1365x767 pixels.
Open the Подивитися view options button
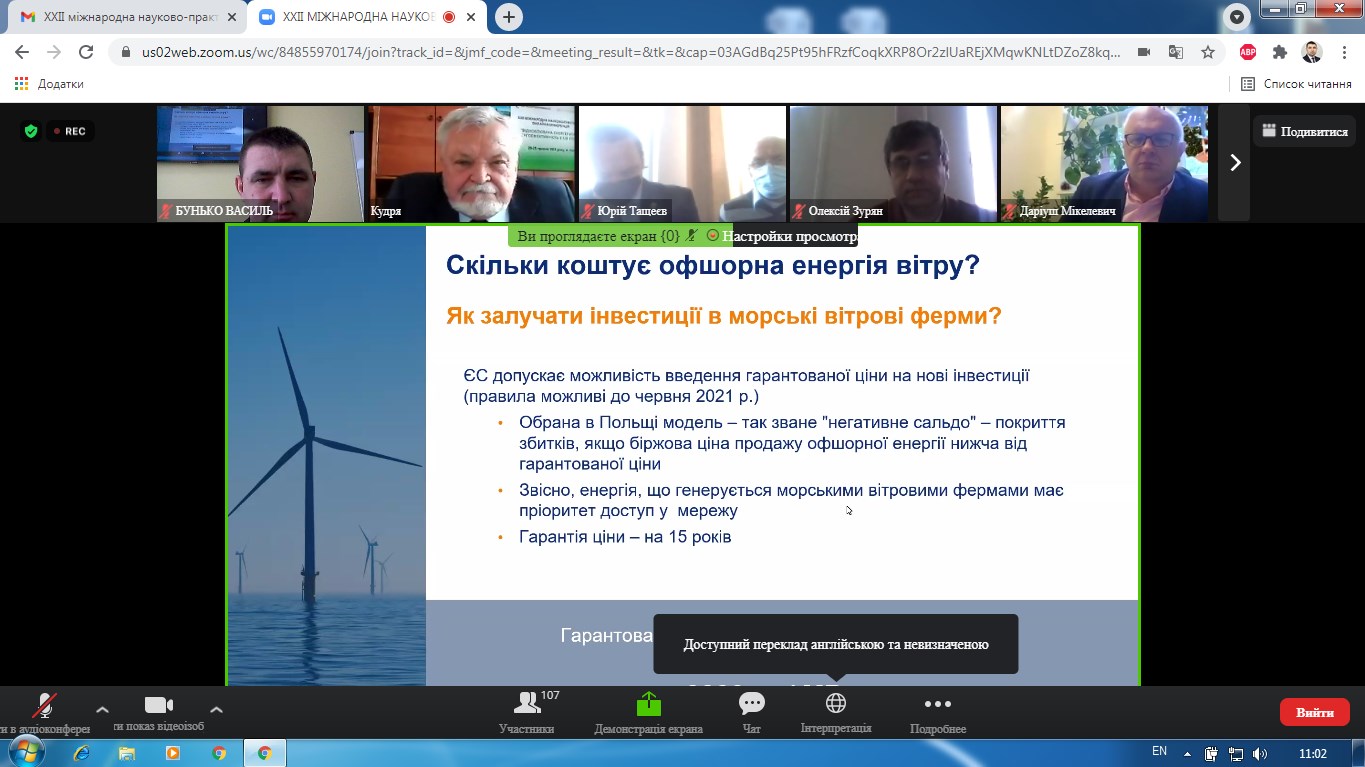tap(1304, 131)
